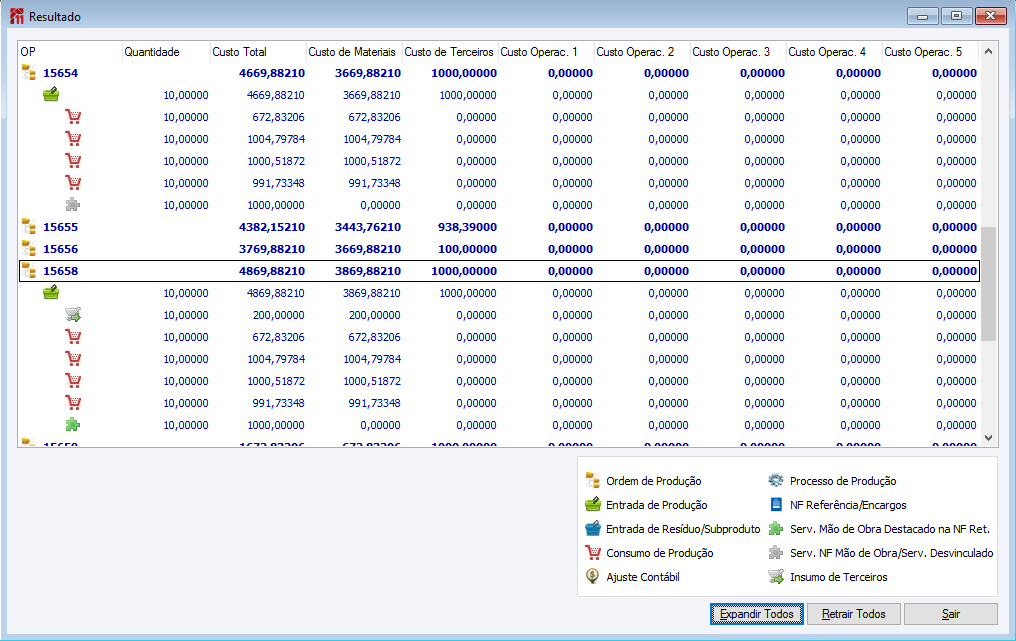Click the OP column header

(70, 52)
